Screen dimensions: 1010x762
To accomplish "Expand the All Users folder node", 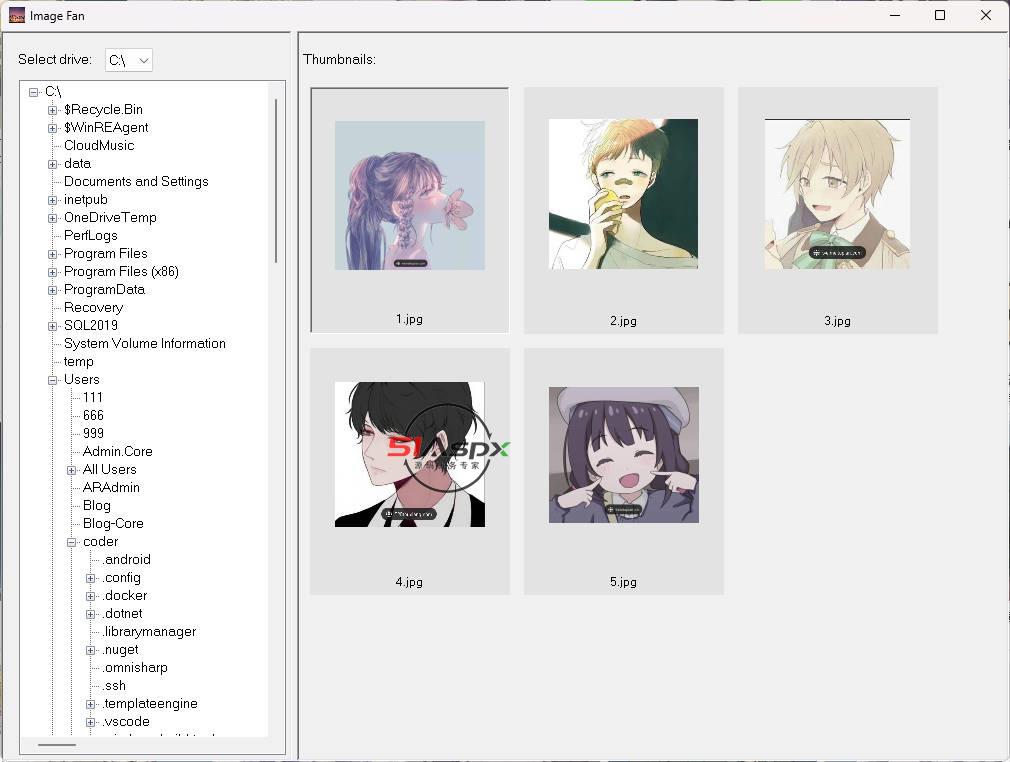I will (72, 470).
